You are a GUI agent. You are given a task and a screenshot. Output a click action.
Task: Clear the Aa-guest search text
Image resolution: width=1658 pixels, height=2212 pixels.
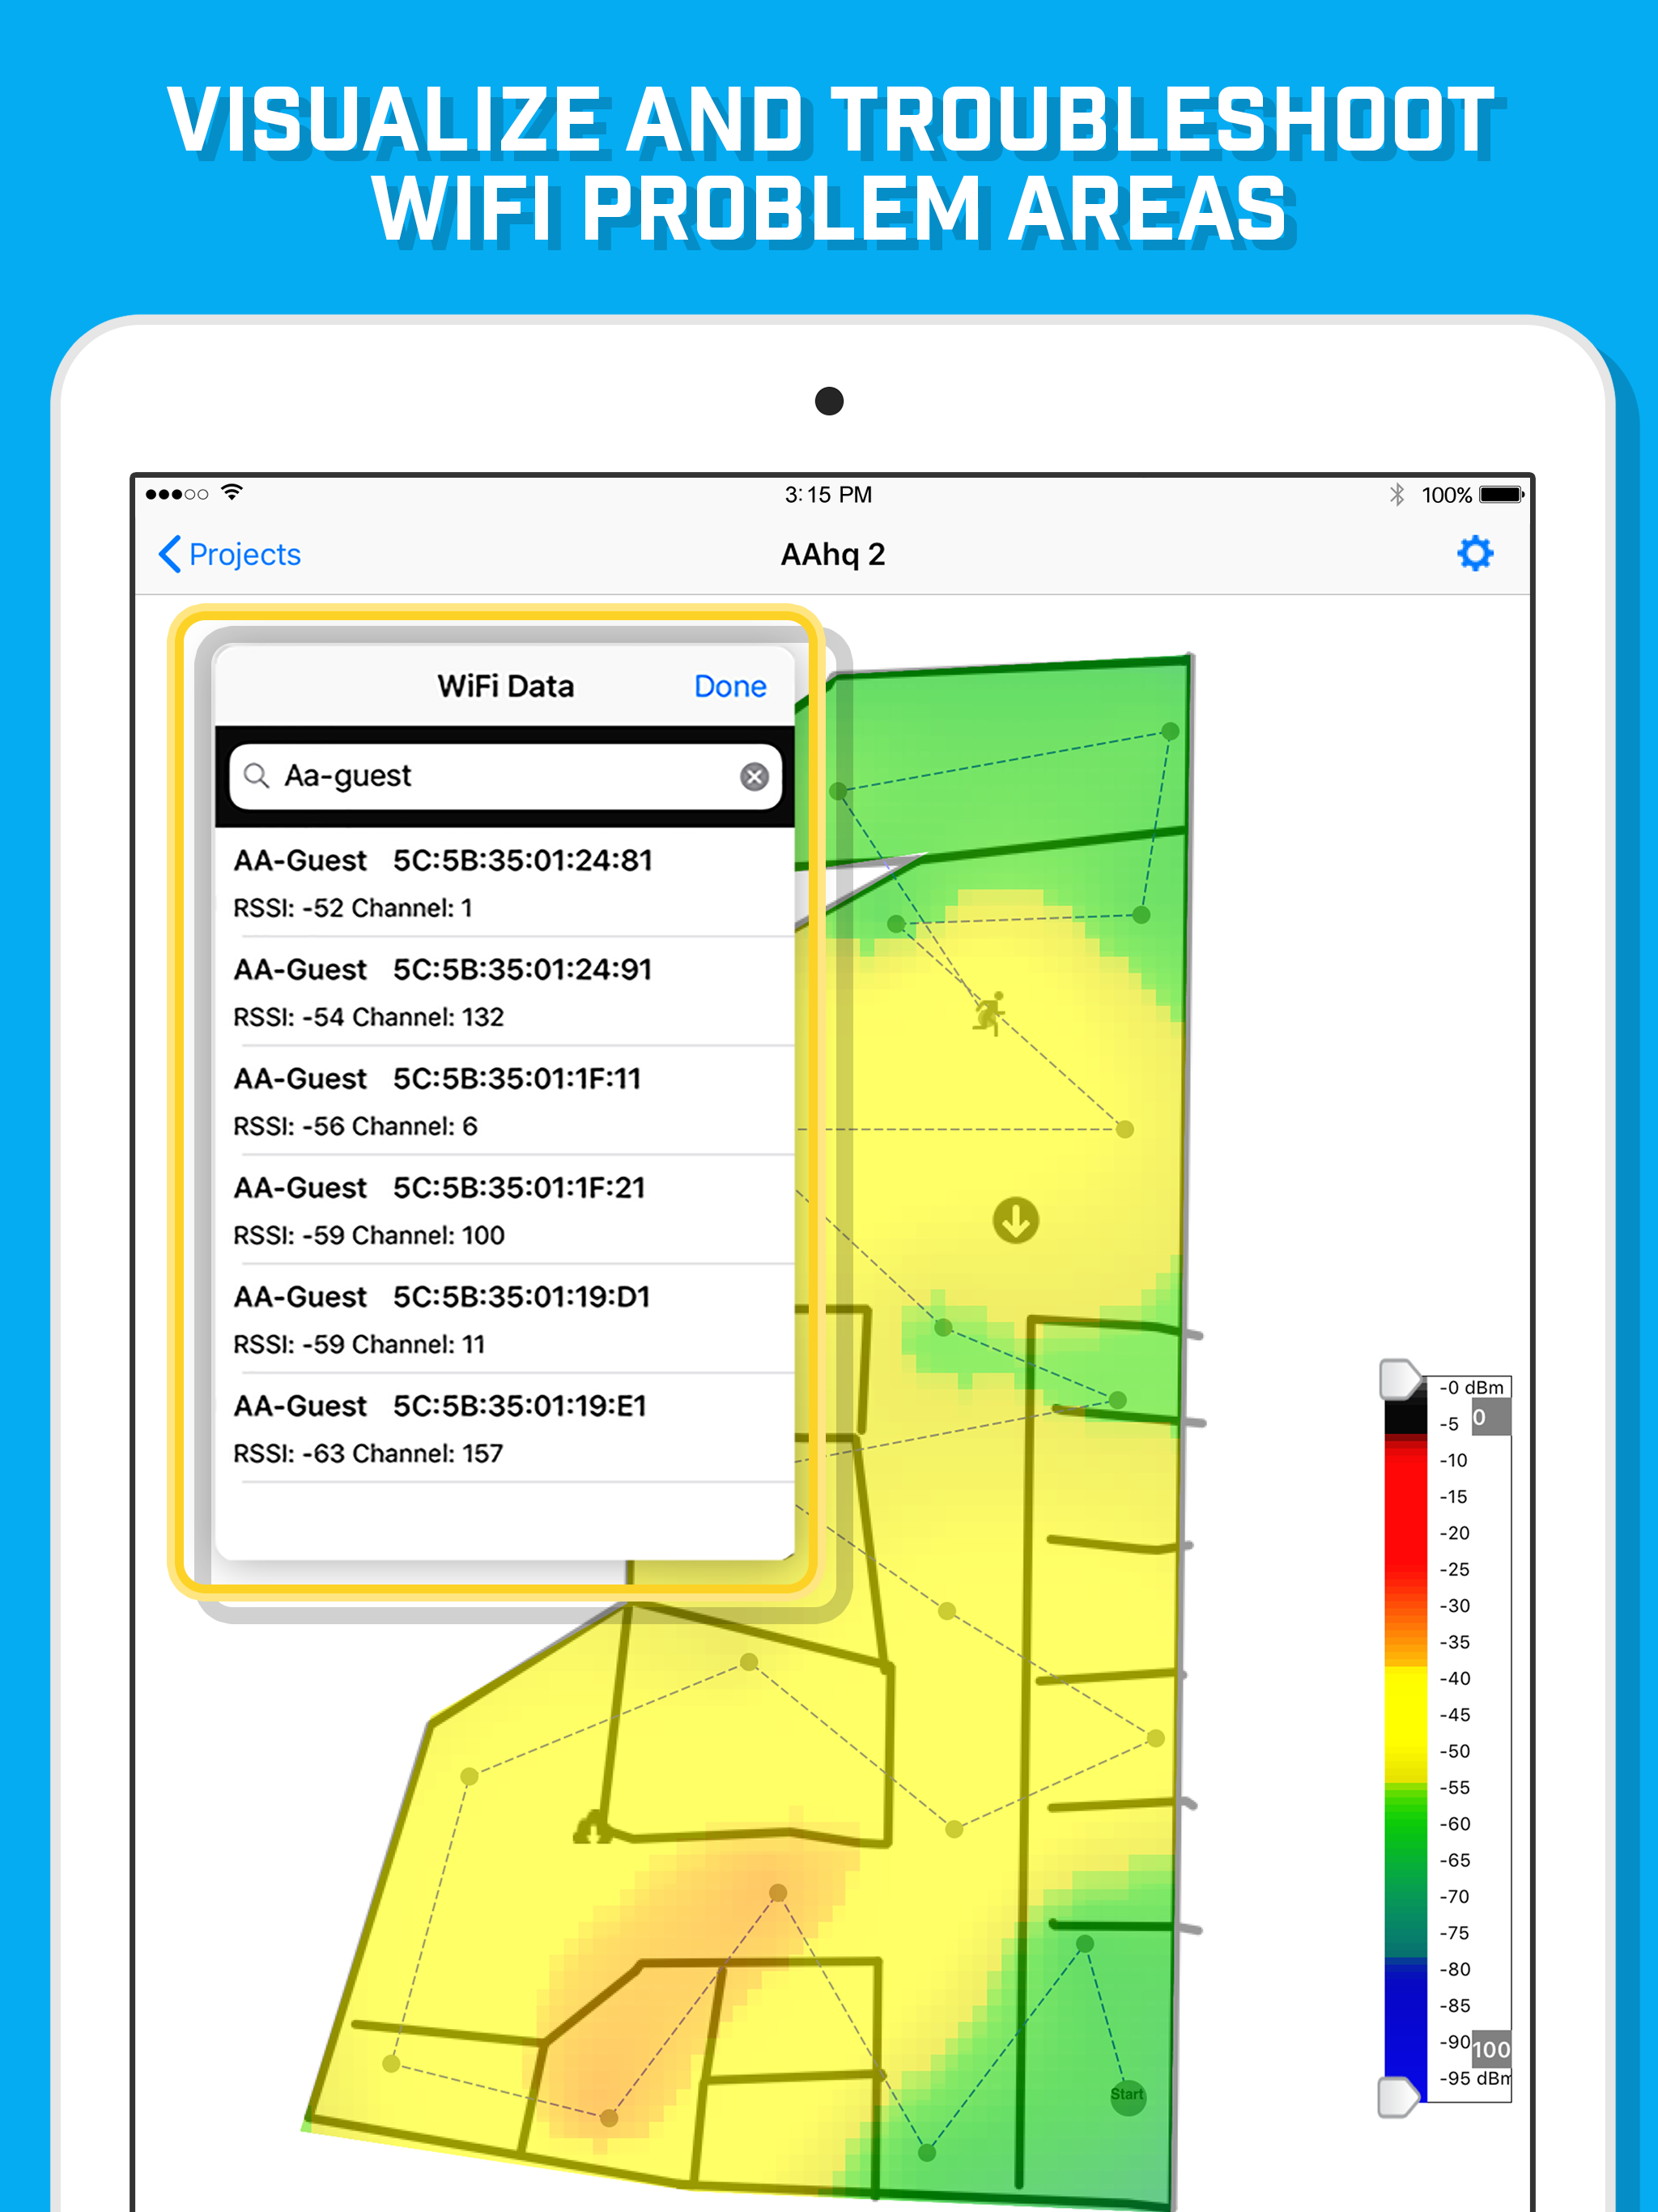click(x=754, y=776)
